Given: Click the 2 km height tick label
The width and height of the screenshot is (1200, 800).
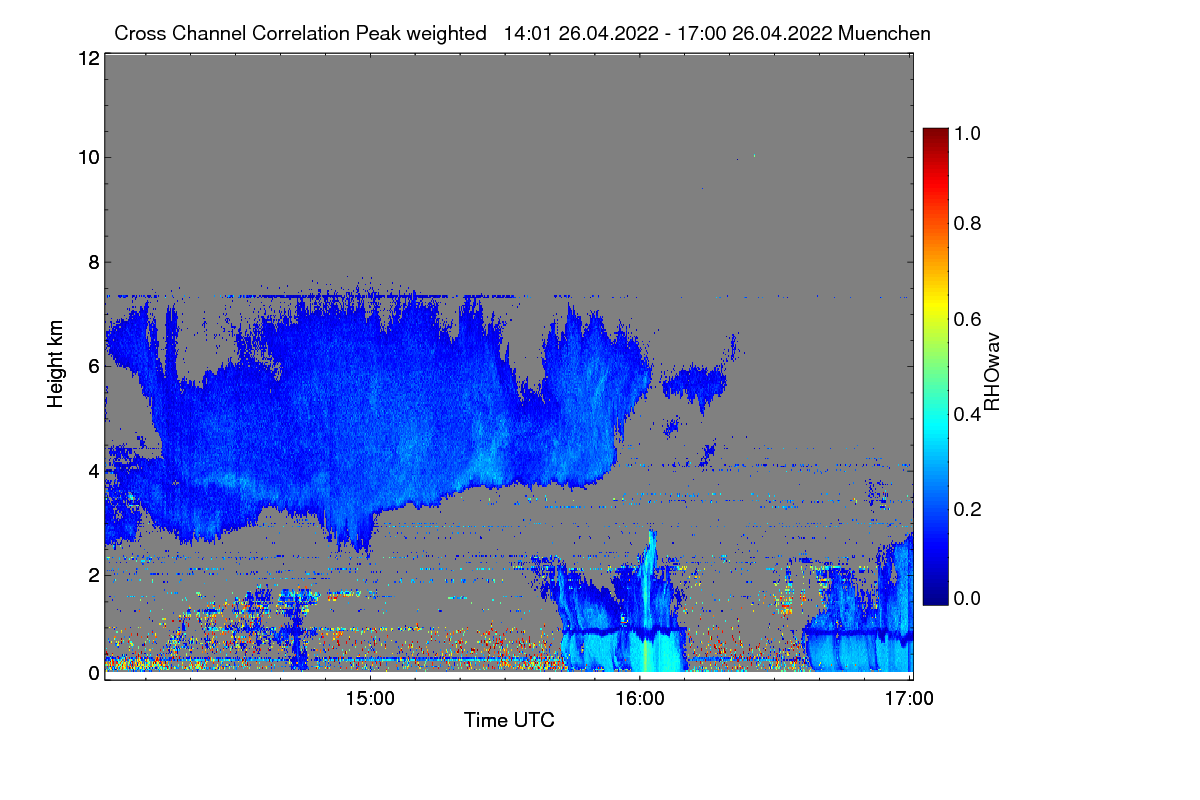Looking at the screenshot, I should 93,575.
